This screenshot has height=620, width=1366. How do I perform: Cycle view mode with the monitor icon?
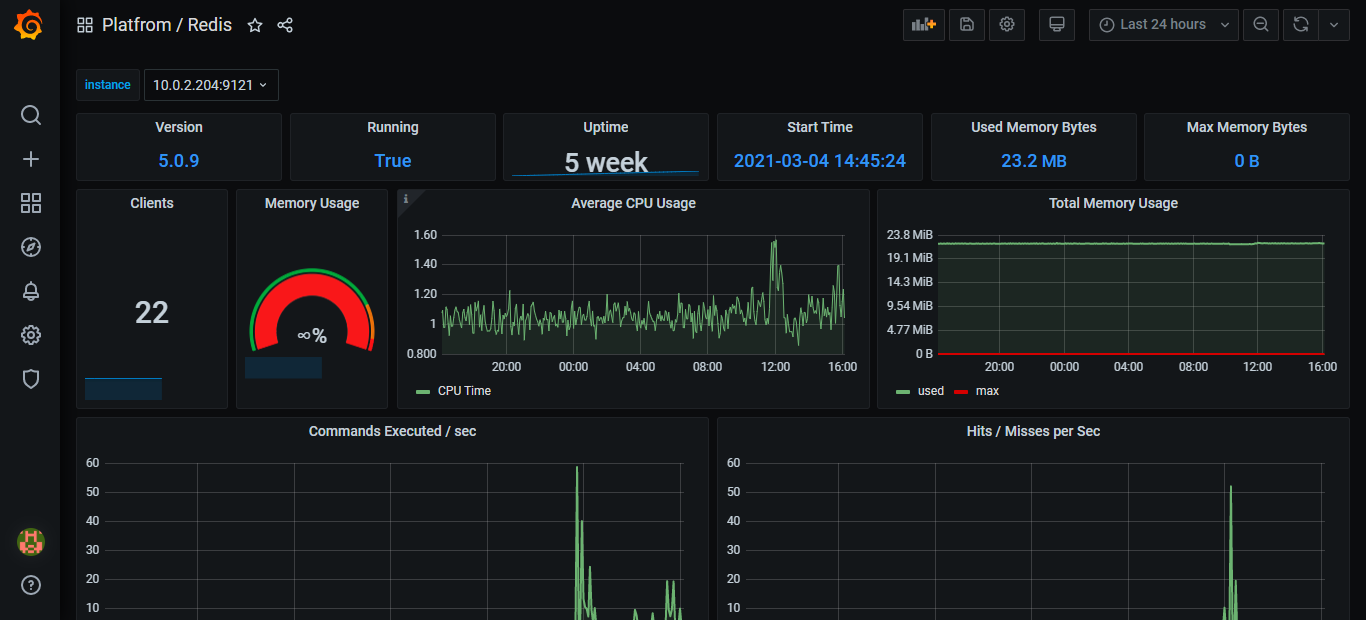click(1057, 25)
